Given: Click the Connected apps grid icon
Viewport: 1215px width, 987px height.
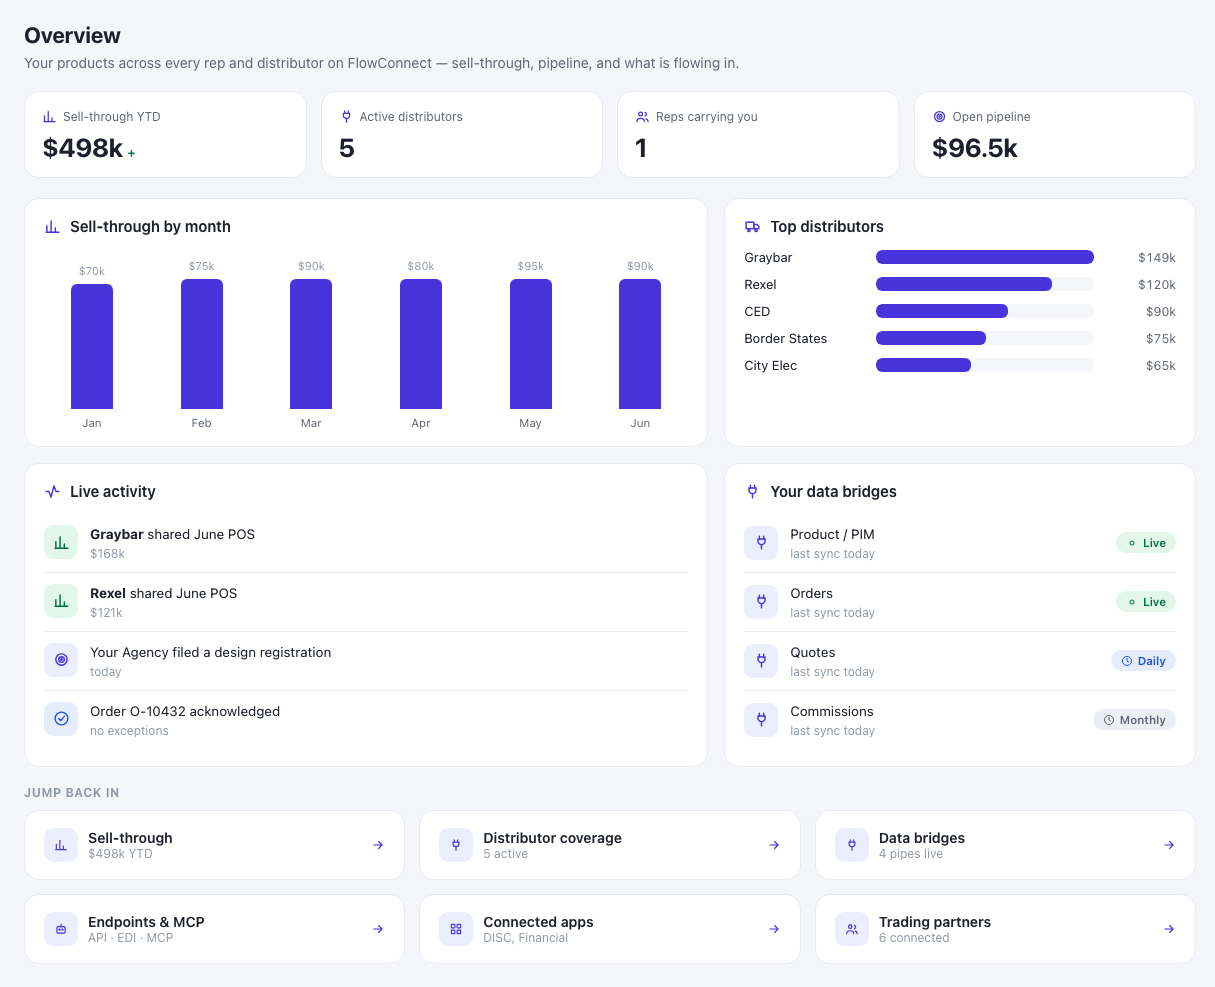Looking at the screenshot, I should (456, 929).
